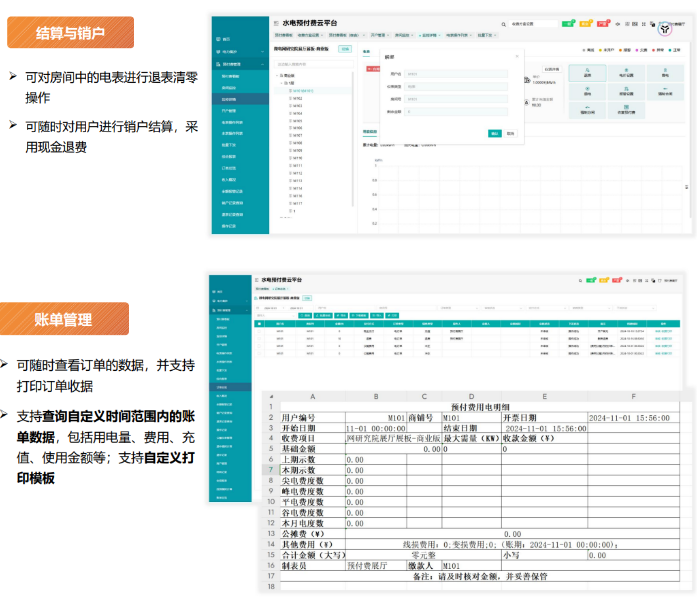Click spreadsheet select-all corner triangle
This screenshot has height=616, width=697.
[x=271, y=396]
